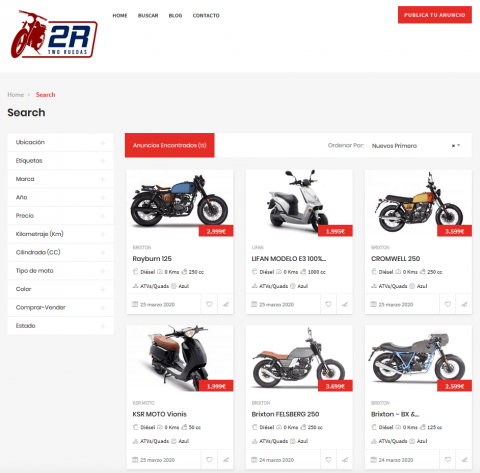The width and height of the screenshot is (480, 473).
Task: Click PUBLICA TU ANUNCIO button
Action: click(x=435, y=15)
